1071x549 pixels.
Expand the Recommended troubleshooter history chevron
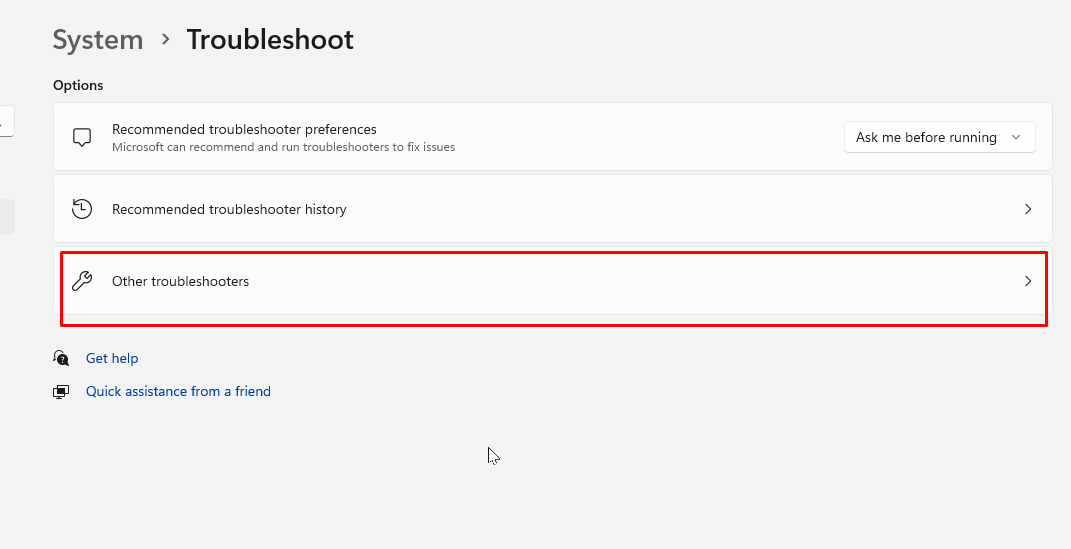[1027, 209]
